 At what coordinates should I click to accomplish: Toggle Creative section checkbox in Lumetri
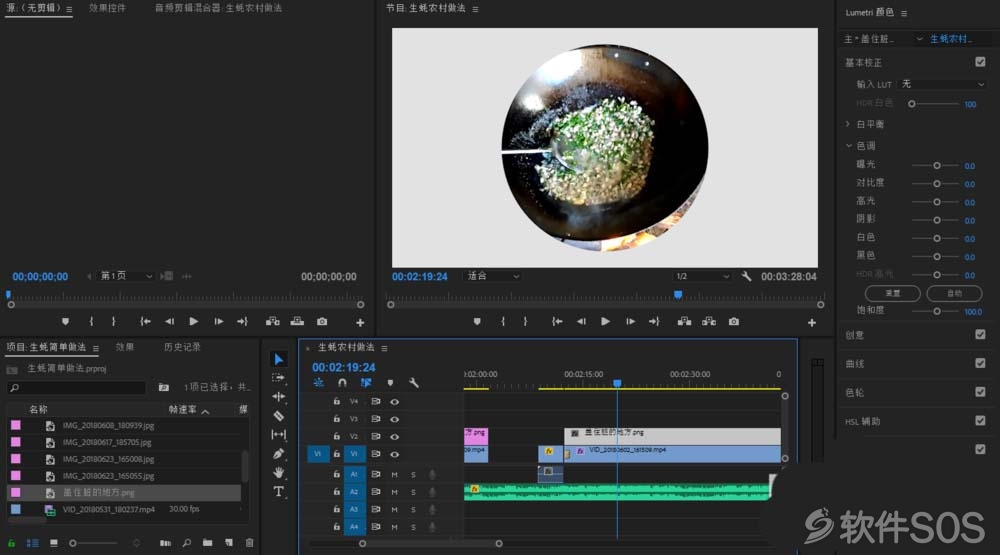980,334
